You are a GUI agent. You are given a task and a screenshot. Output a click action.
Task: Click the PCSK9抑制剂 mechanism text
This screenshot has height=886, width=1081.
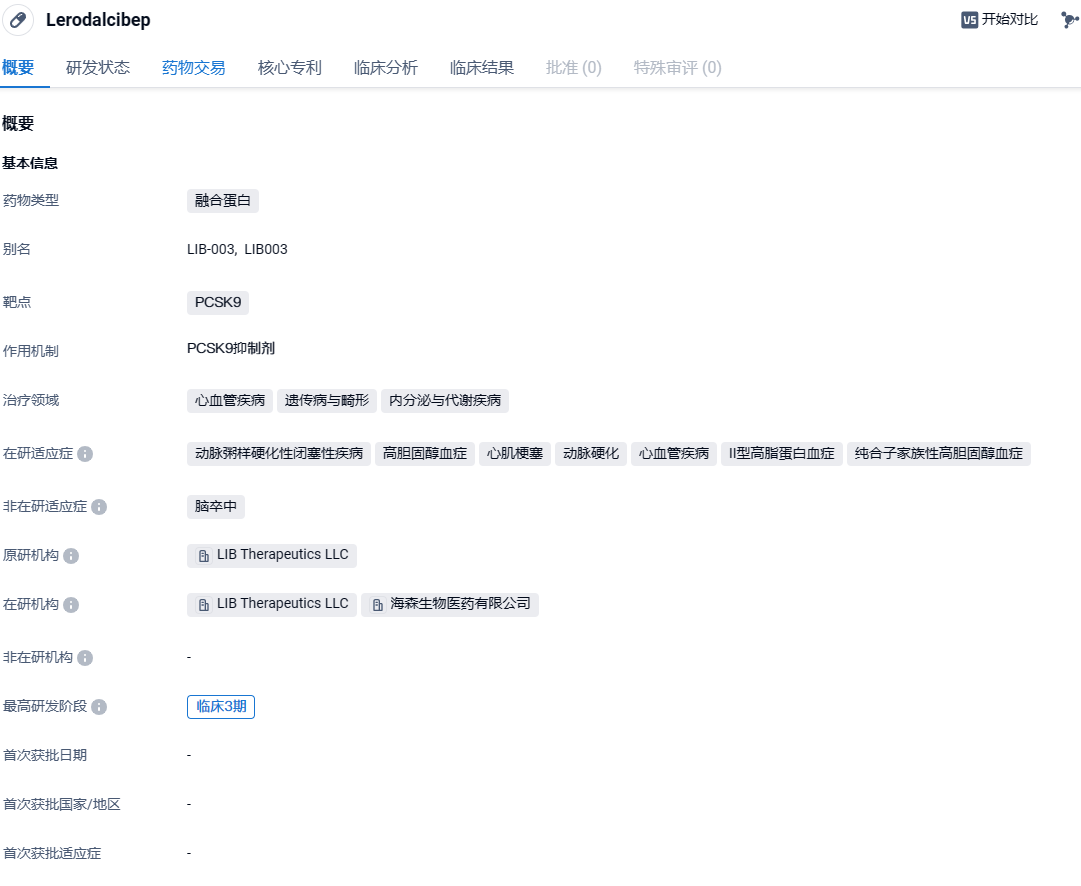coord(231,349)
